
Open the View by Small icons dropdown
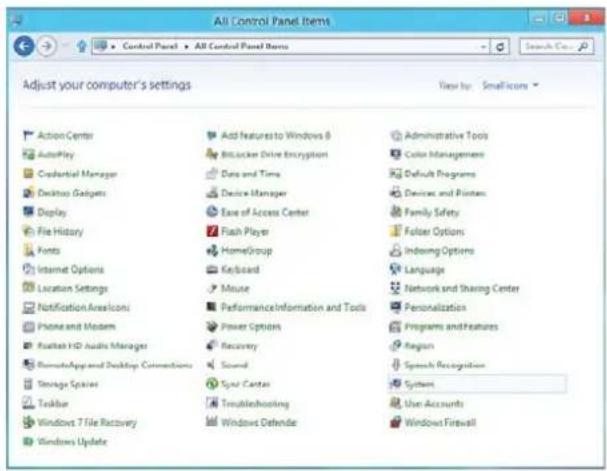(510, 85)
